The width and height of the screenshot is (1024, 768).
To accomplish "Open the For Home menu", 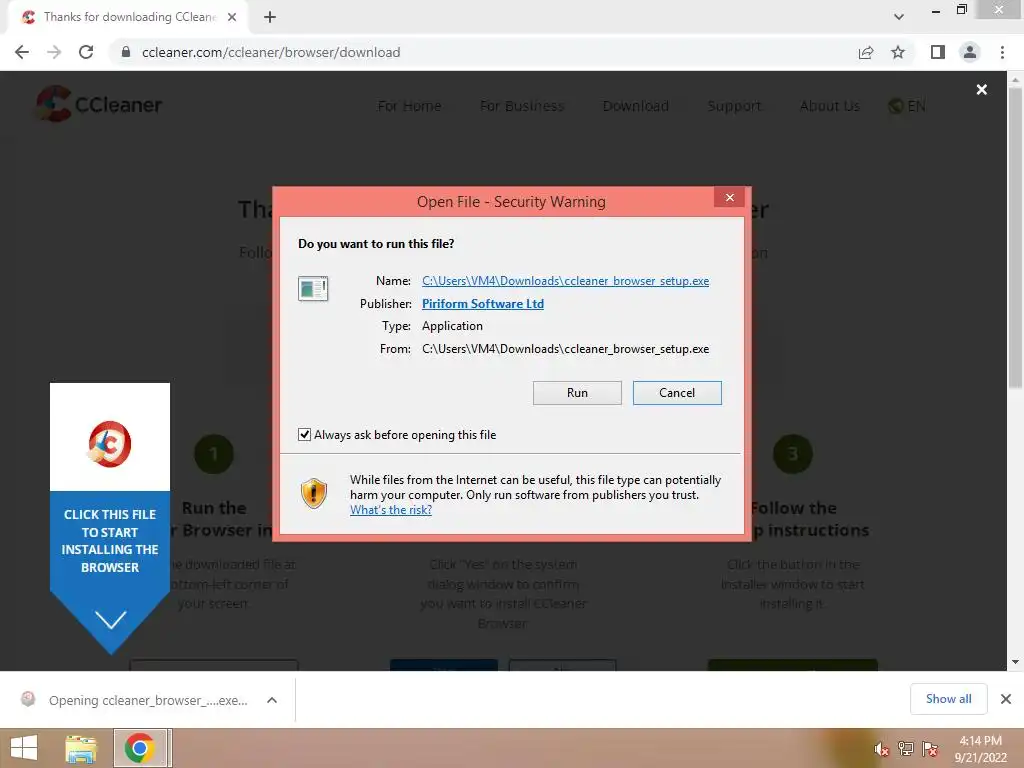I will click(409, 106).
